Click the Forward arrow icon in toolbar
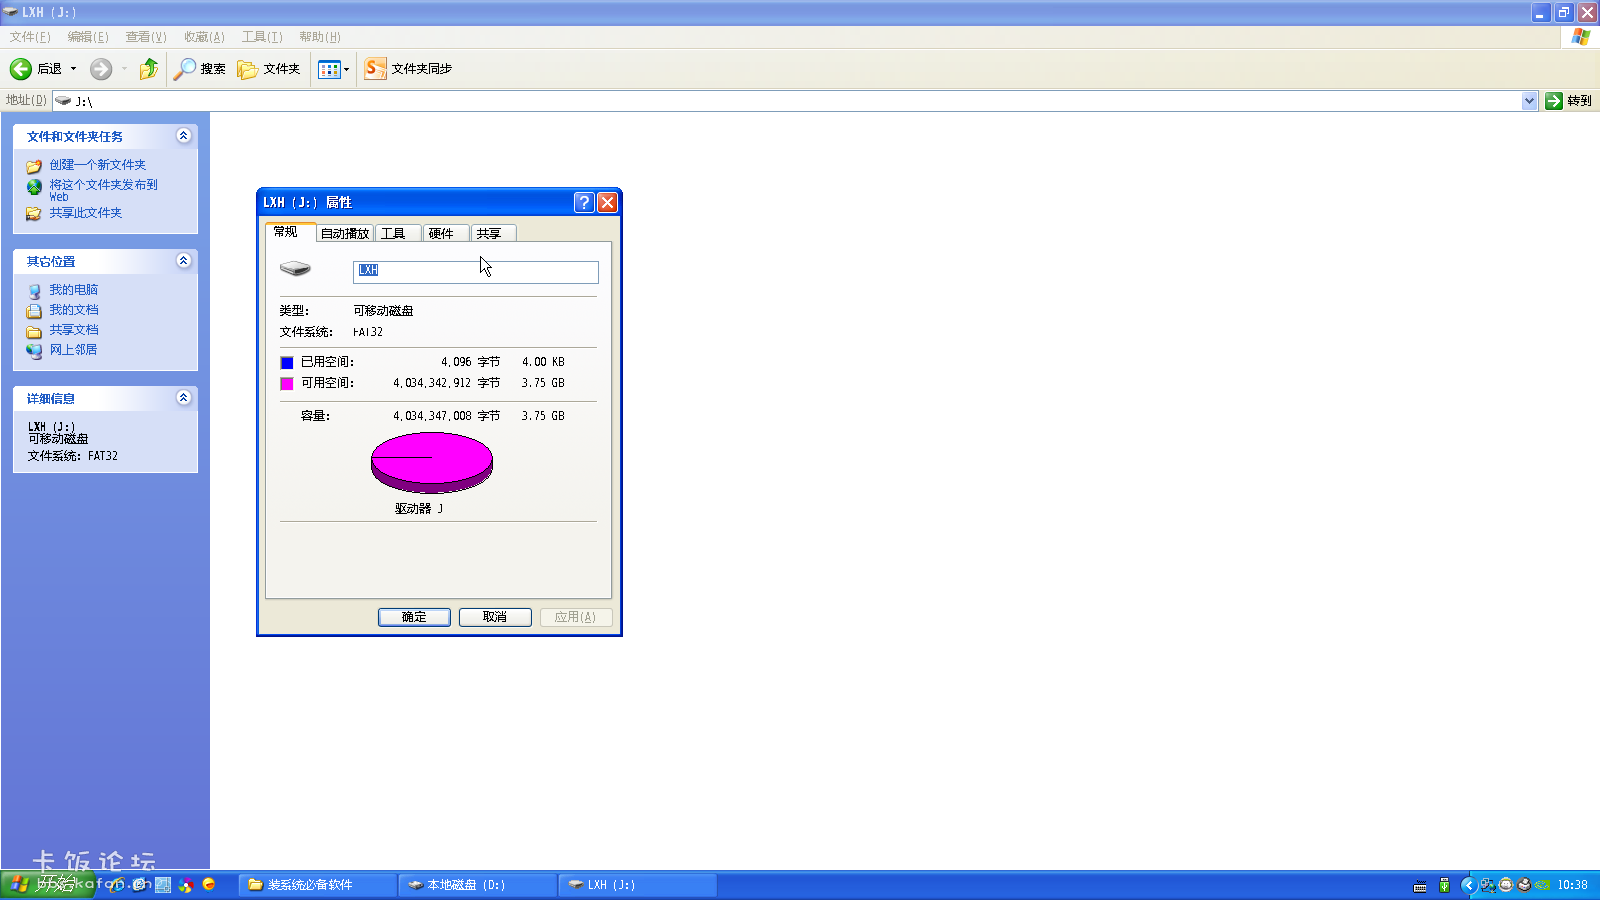 tap(101, 69)
